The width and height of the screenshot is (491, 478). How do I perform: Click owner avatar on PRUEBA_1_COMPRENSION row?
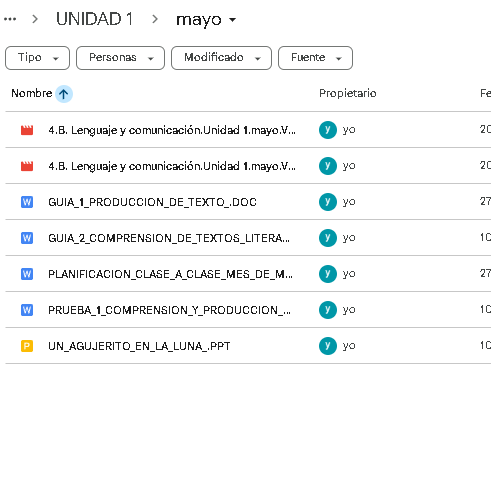click(328, 310)
